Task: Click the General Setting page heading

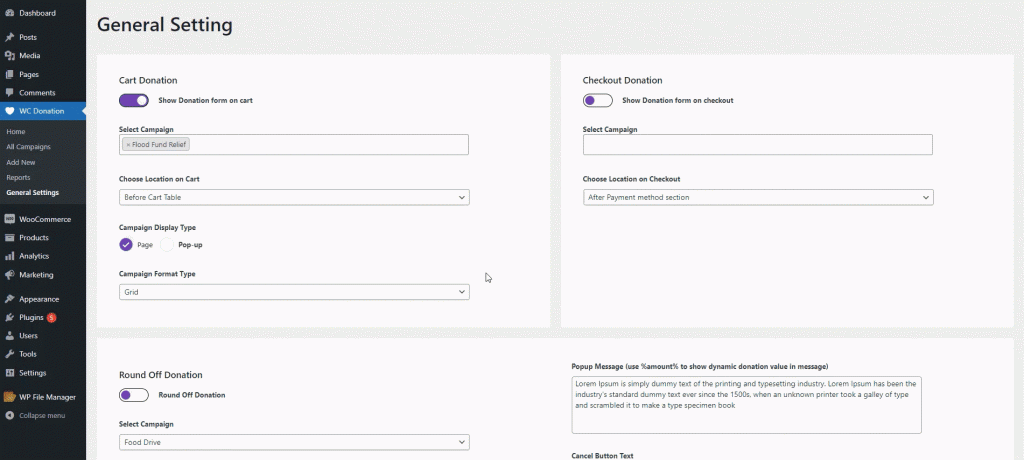Action: coord(165,25)
